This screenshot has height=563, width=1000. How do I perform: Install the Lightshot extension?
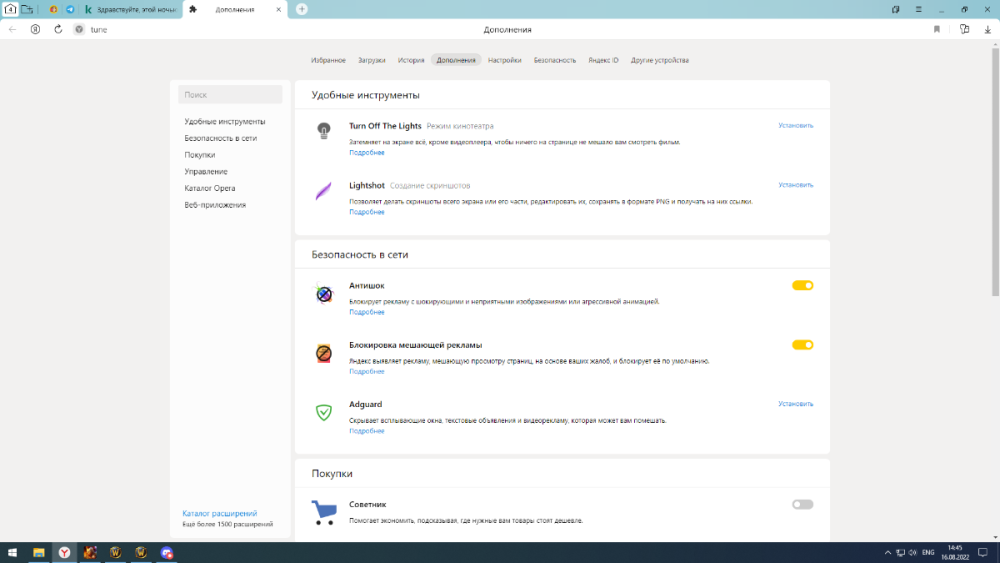click(x=796, y=185)
